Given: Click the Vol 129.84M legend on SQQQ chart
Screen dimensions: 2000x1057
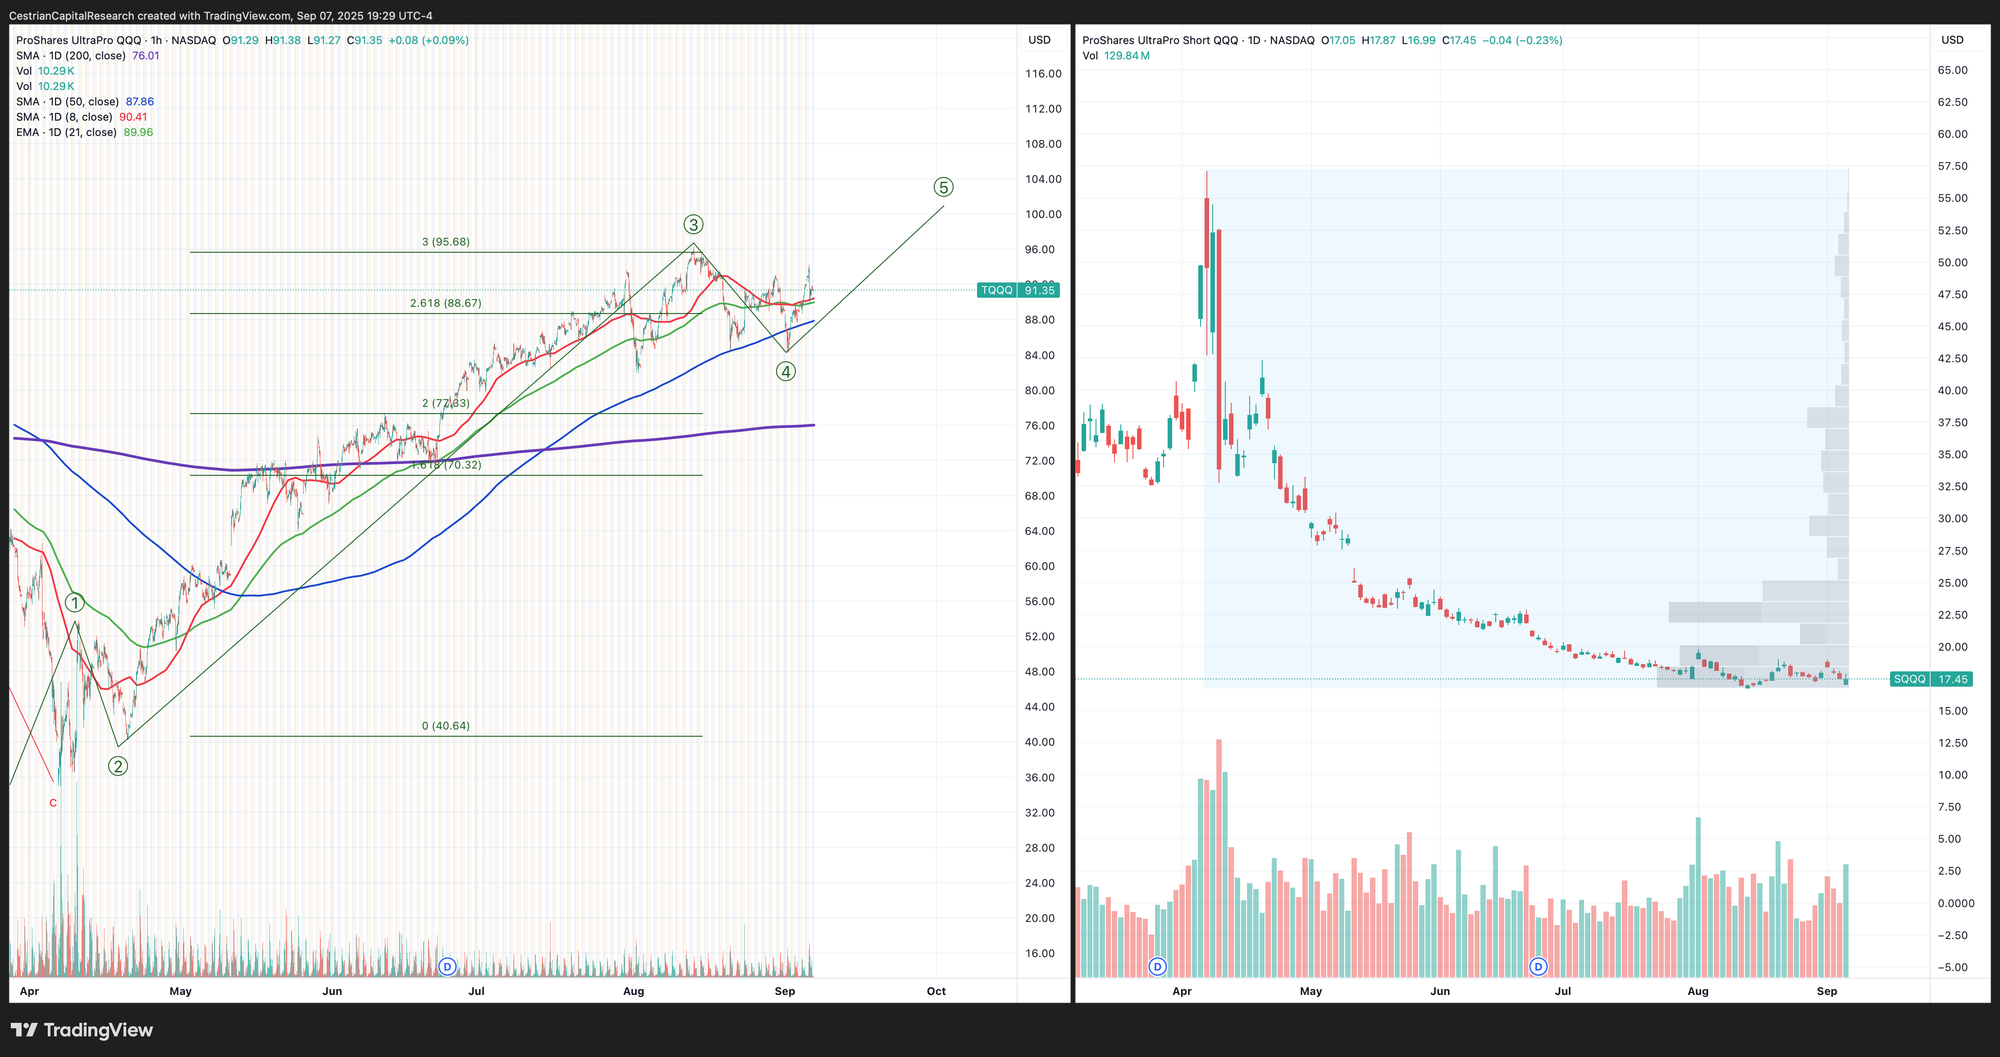Looking at the screenshot, I should (1116, 56).
